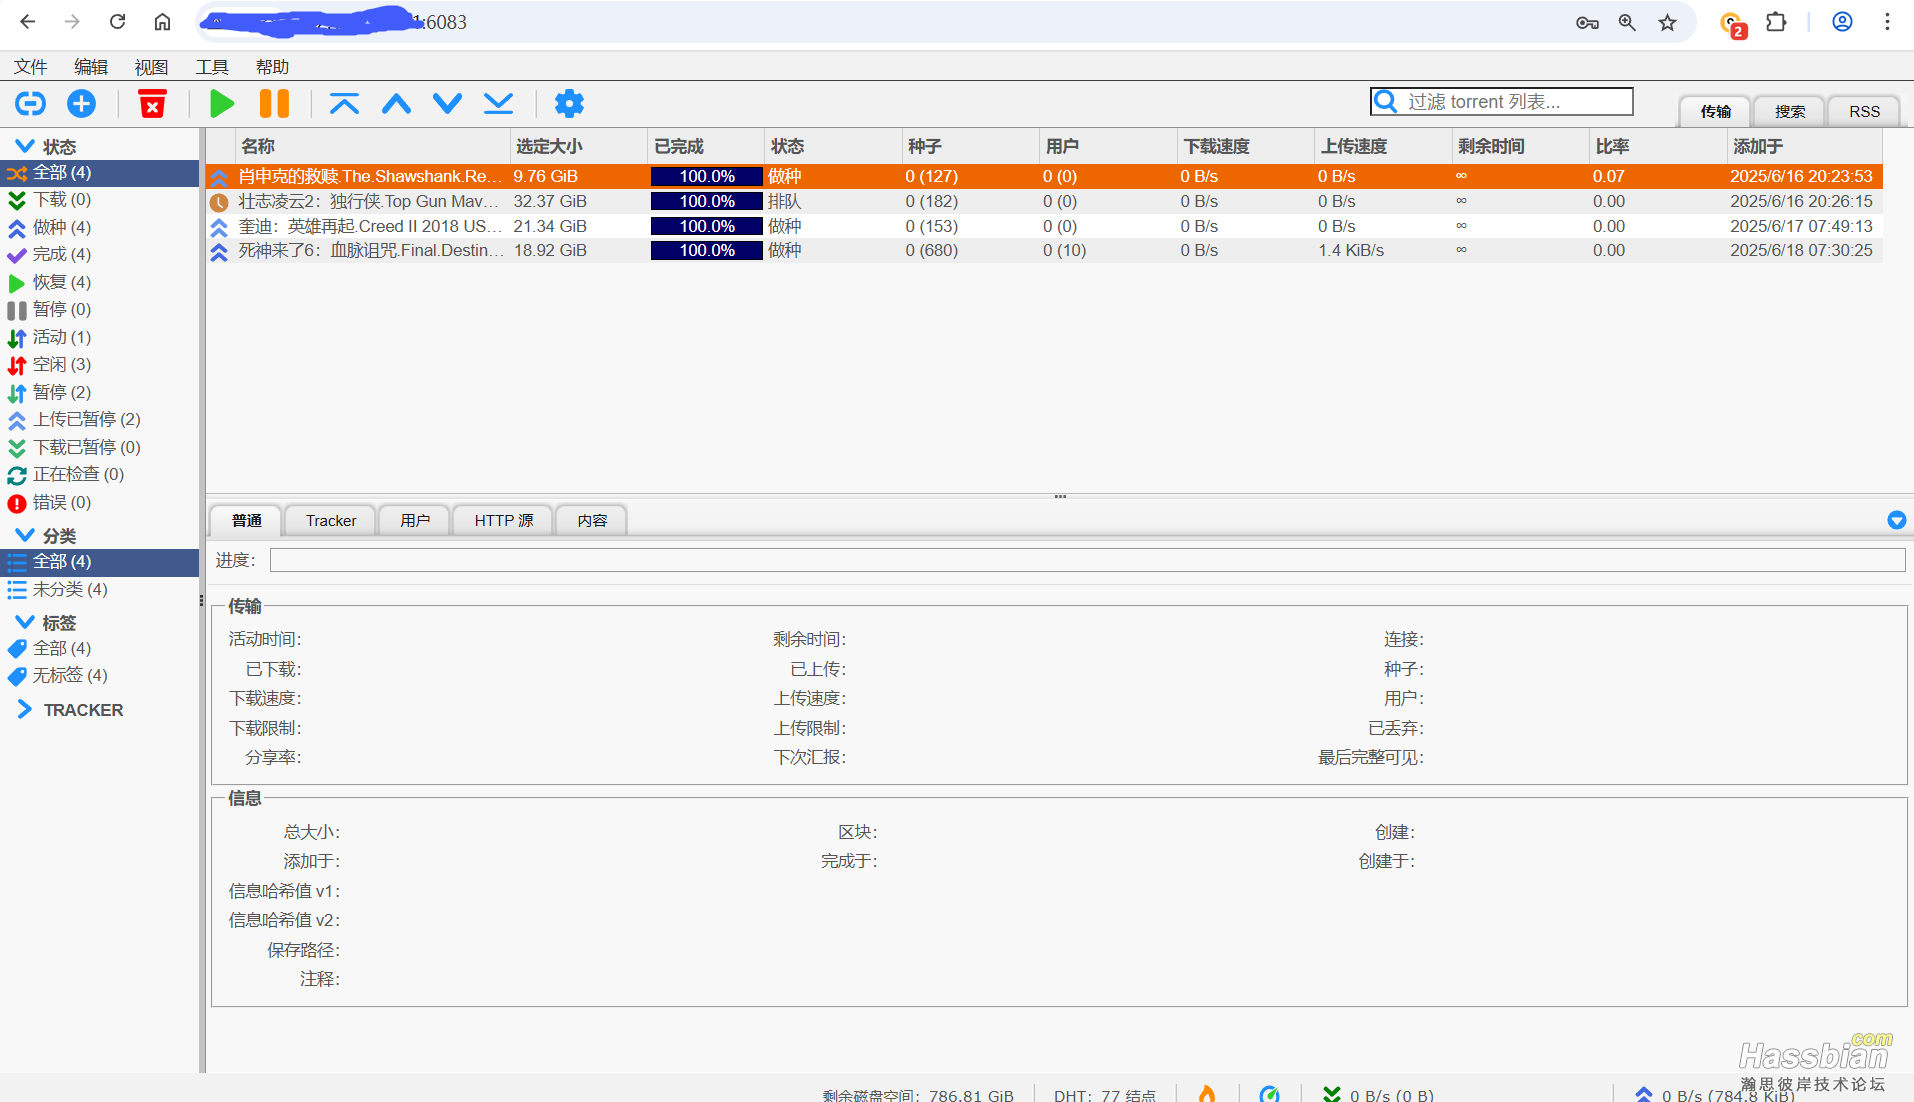
Task: Click the orange pause torrent icon
Action: click(x=274, y=103)
